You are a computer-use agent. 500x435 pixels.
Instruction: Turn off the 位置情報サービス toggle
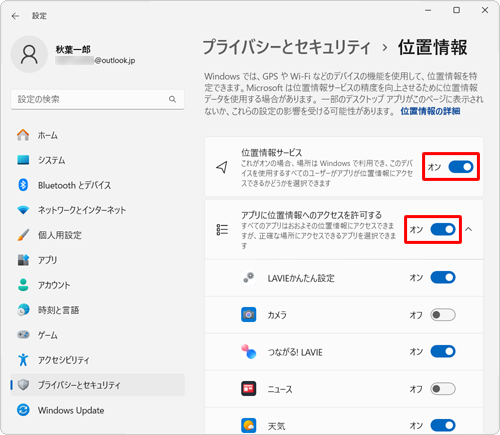[461, 167]
